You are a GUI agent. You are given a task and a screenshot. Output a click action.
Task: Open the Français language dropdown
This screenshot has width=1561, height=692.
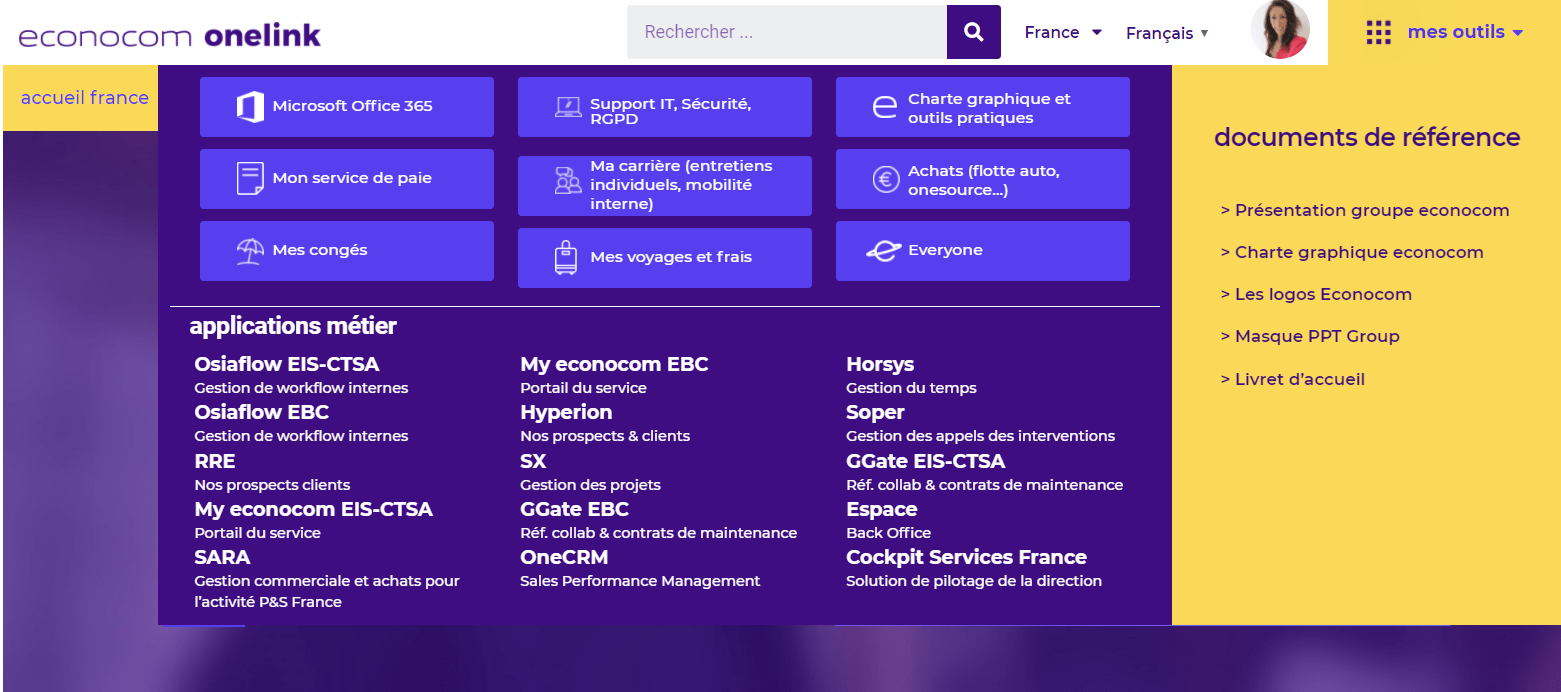click(1167, 33)
